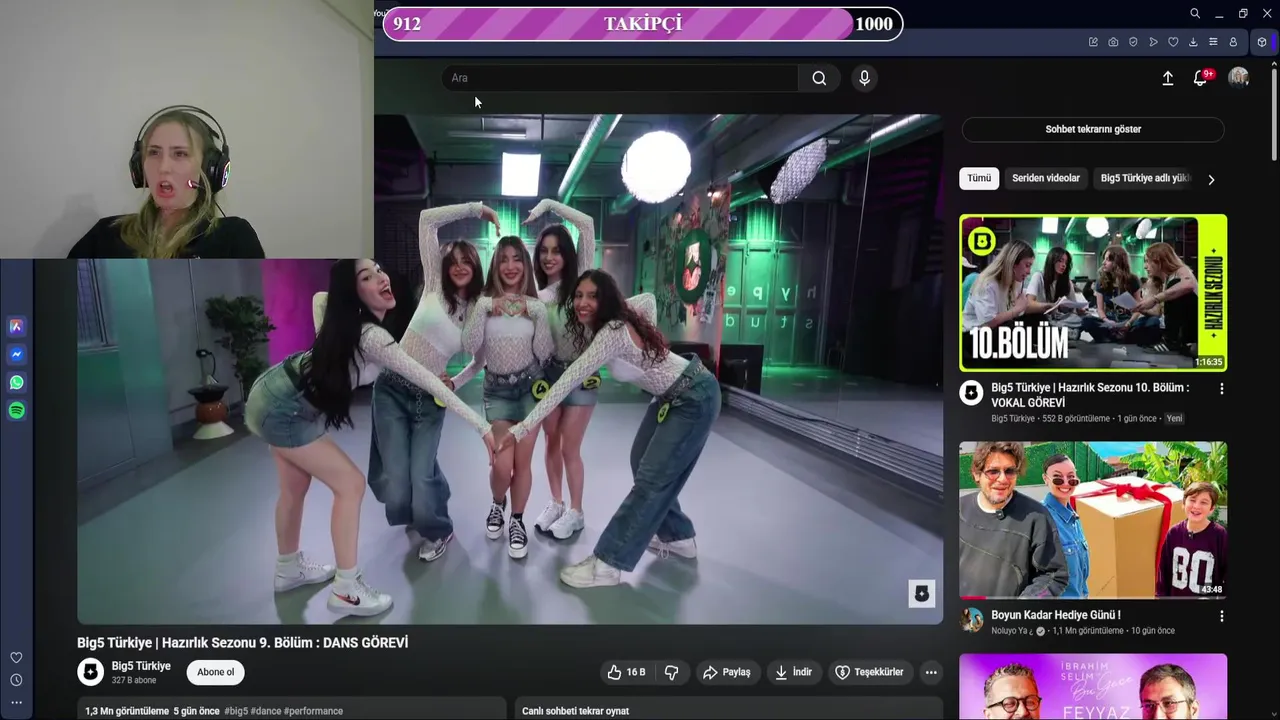
Task: Open extensions cube icon
Action: (1262, 42)
